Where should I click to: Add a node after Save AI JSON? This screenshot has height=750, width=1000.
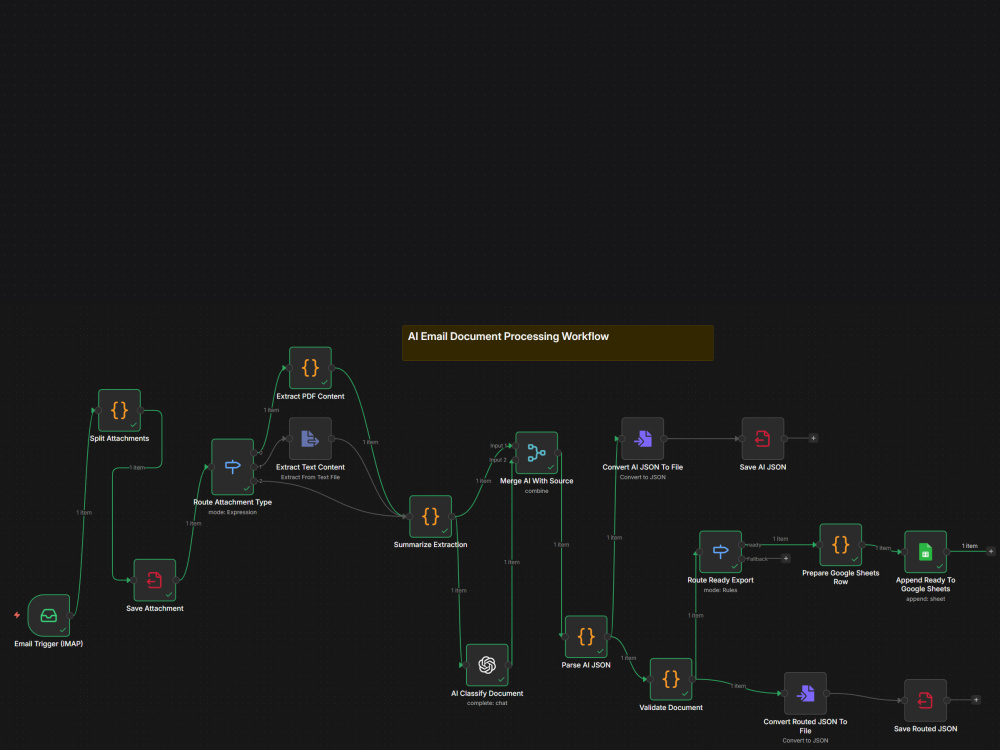813,438
